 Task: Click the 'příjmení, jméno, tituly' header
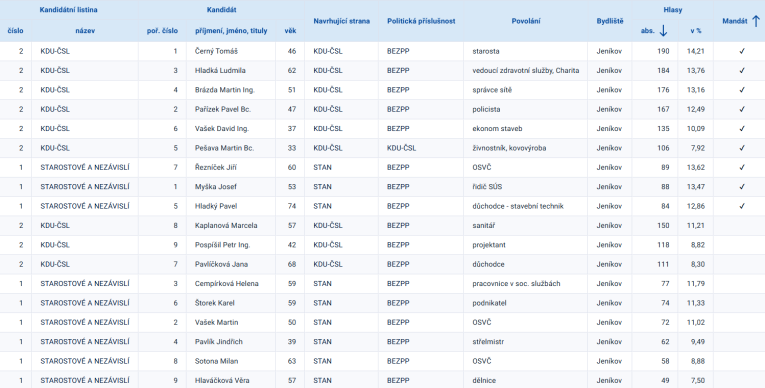(231, 31)
